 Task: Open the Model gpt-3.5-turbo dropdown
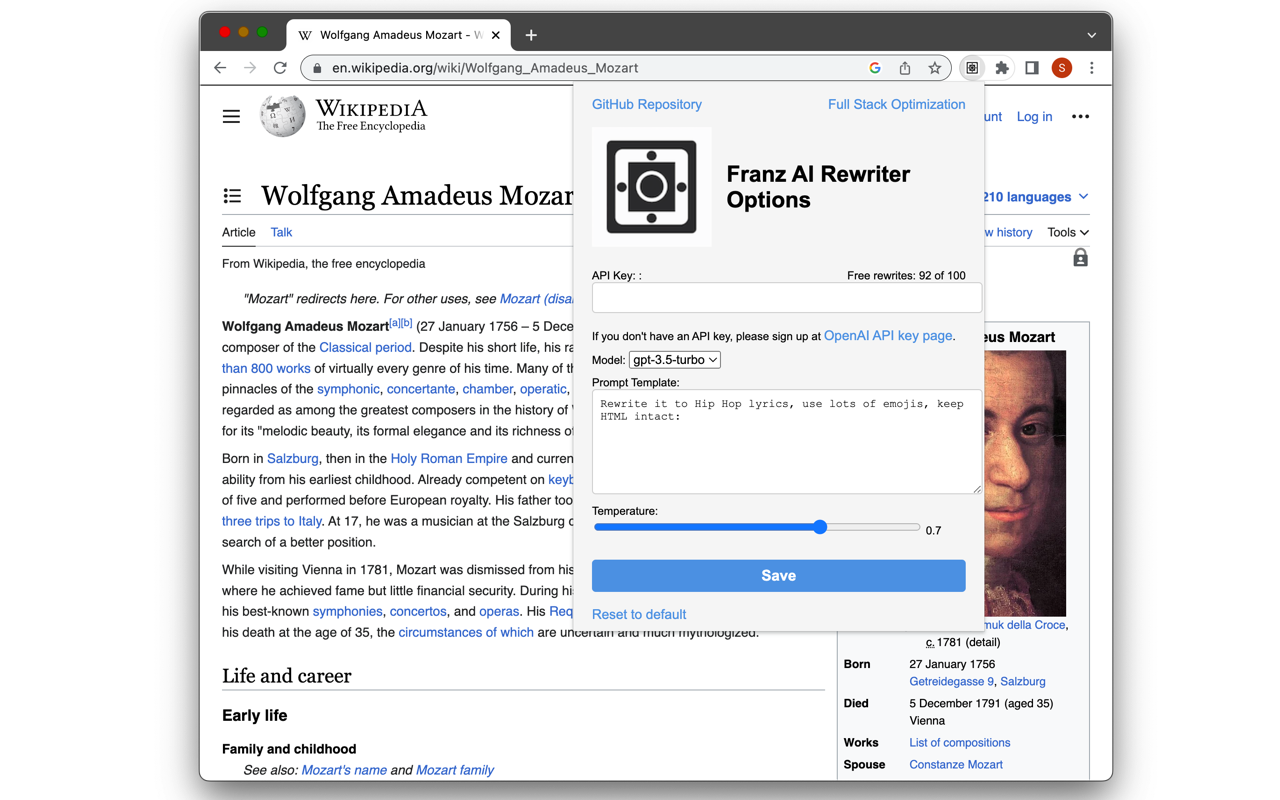click(x=674, y=360)
